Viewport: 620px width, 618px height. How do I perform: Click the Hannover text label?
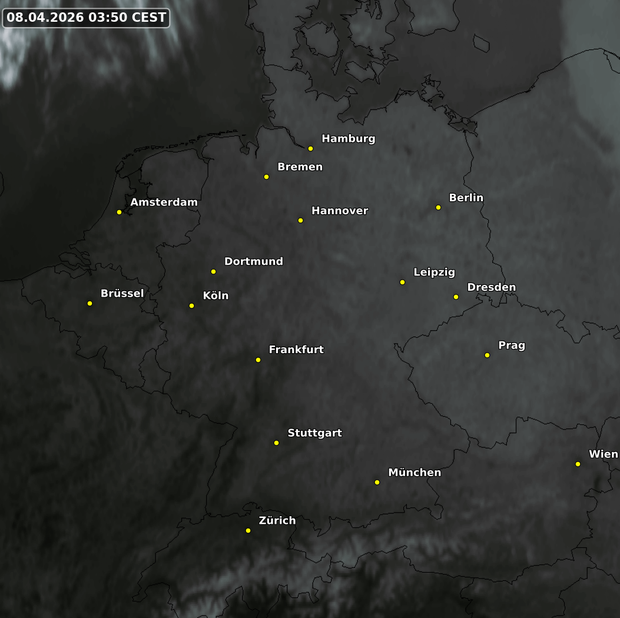[x=339, y=211]
